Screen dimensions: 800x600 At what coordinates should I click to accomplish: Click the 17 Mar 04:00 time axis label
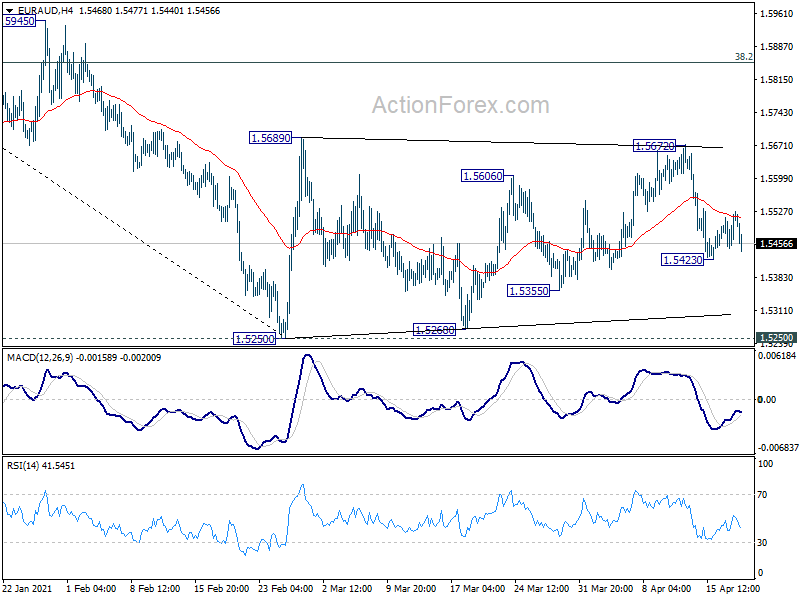(x=478, y=589)
